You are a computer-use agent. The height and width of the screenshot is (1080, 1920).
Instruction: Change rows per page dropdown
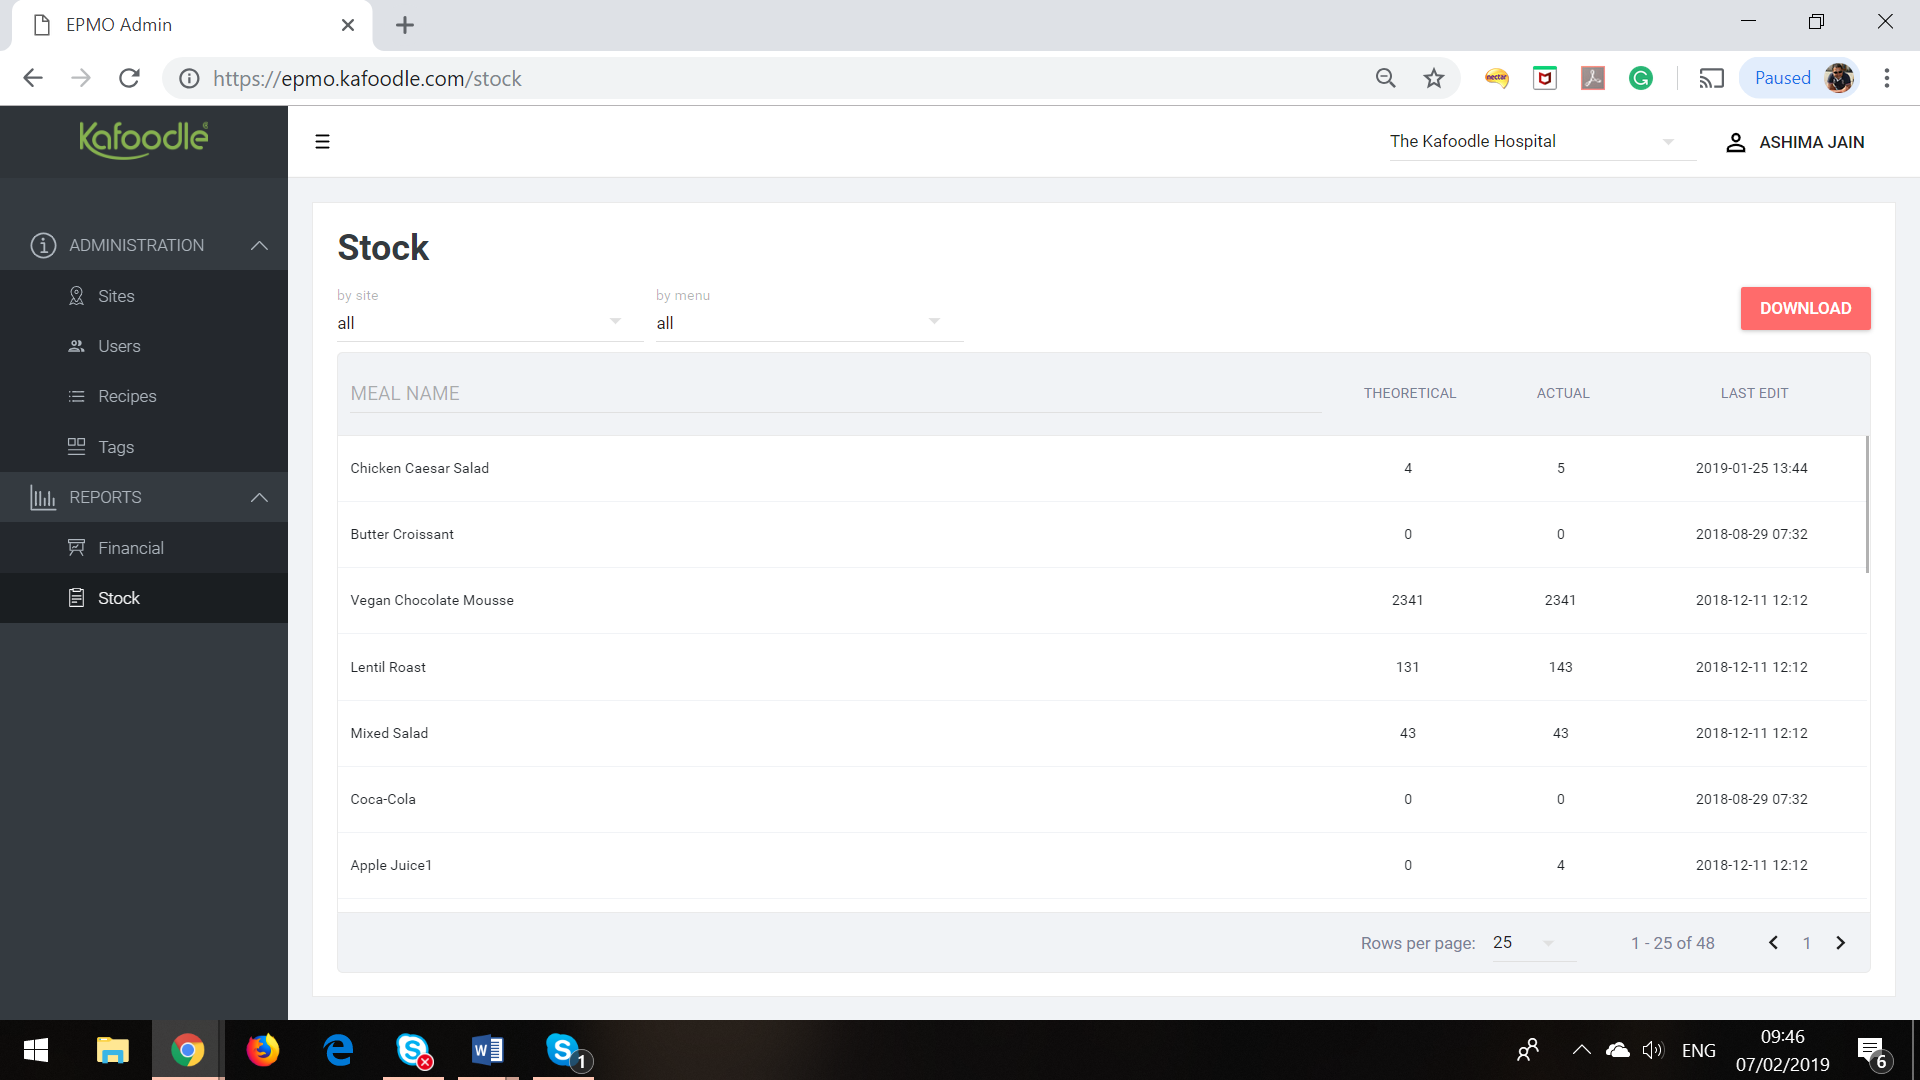tap(1533, 943)
